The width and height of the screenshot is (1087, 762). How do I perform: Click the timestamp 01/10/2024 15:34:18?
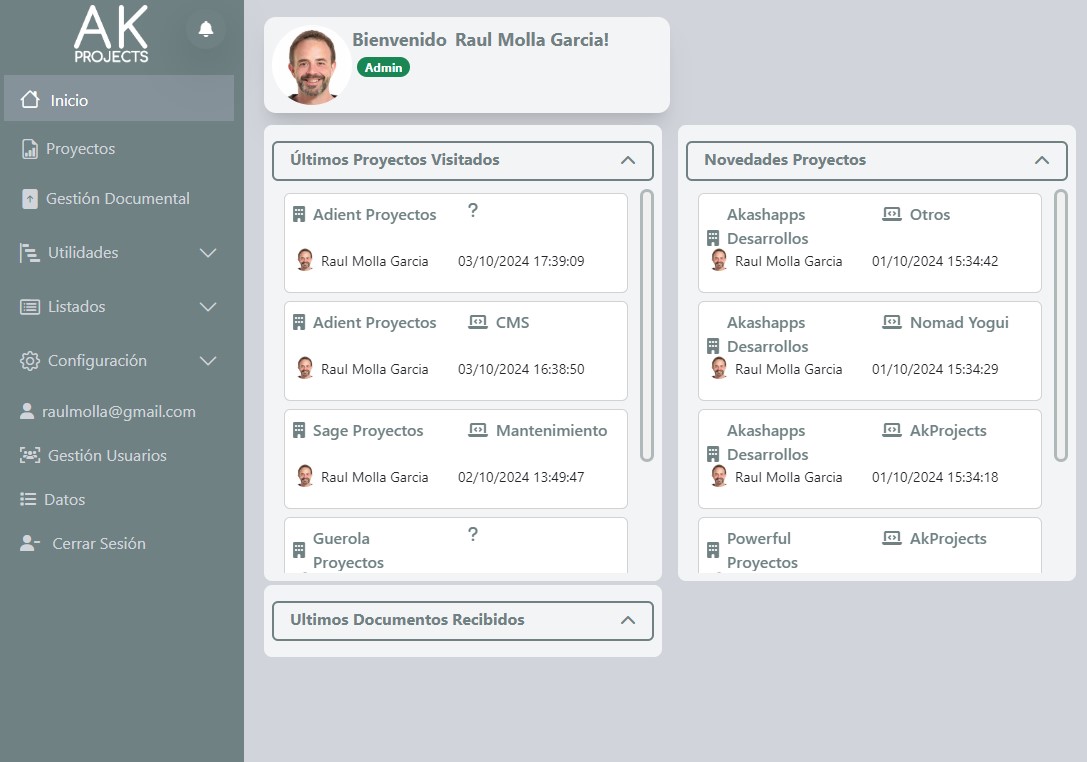935,477
